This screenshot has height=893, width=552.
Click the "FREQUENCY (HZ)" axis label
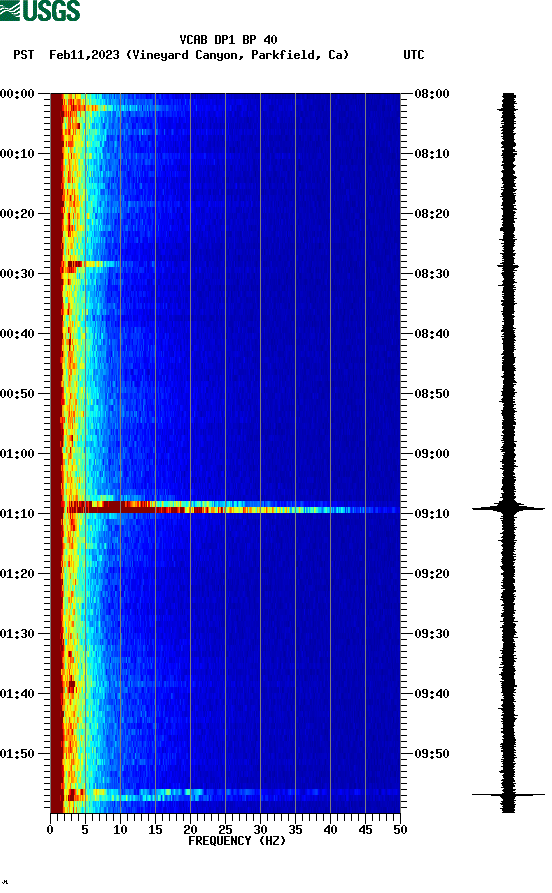236,841
